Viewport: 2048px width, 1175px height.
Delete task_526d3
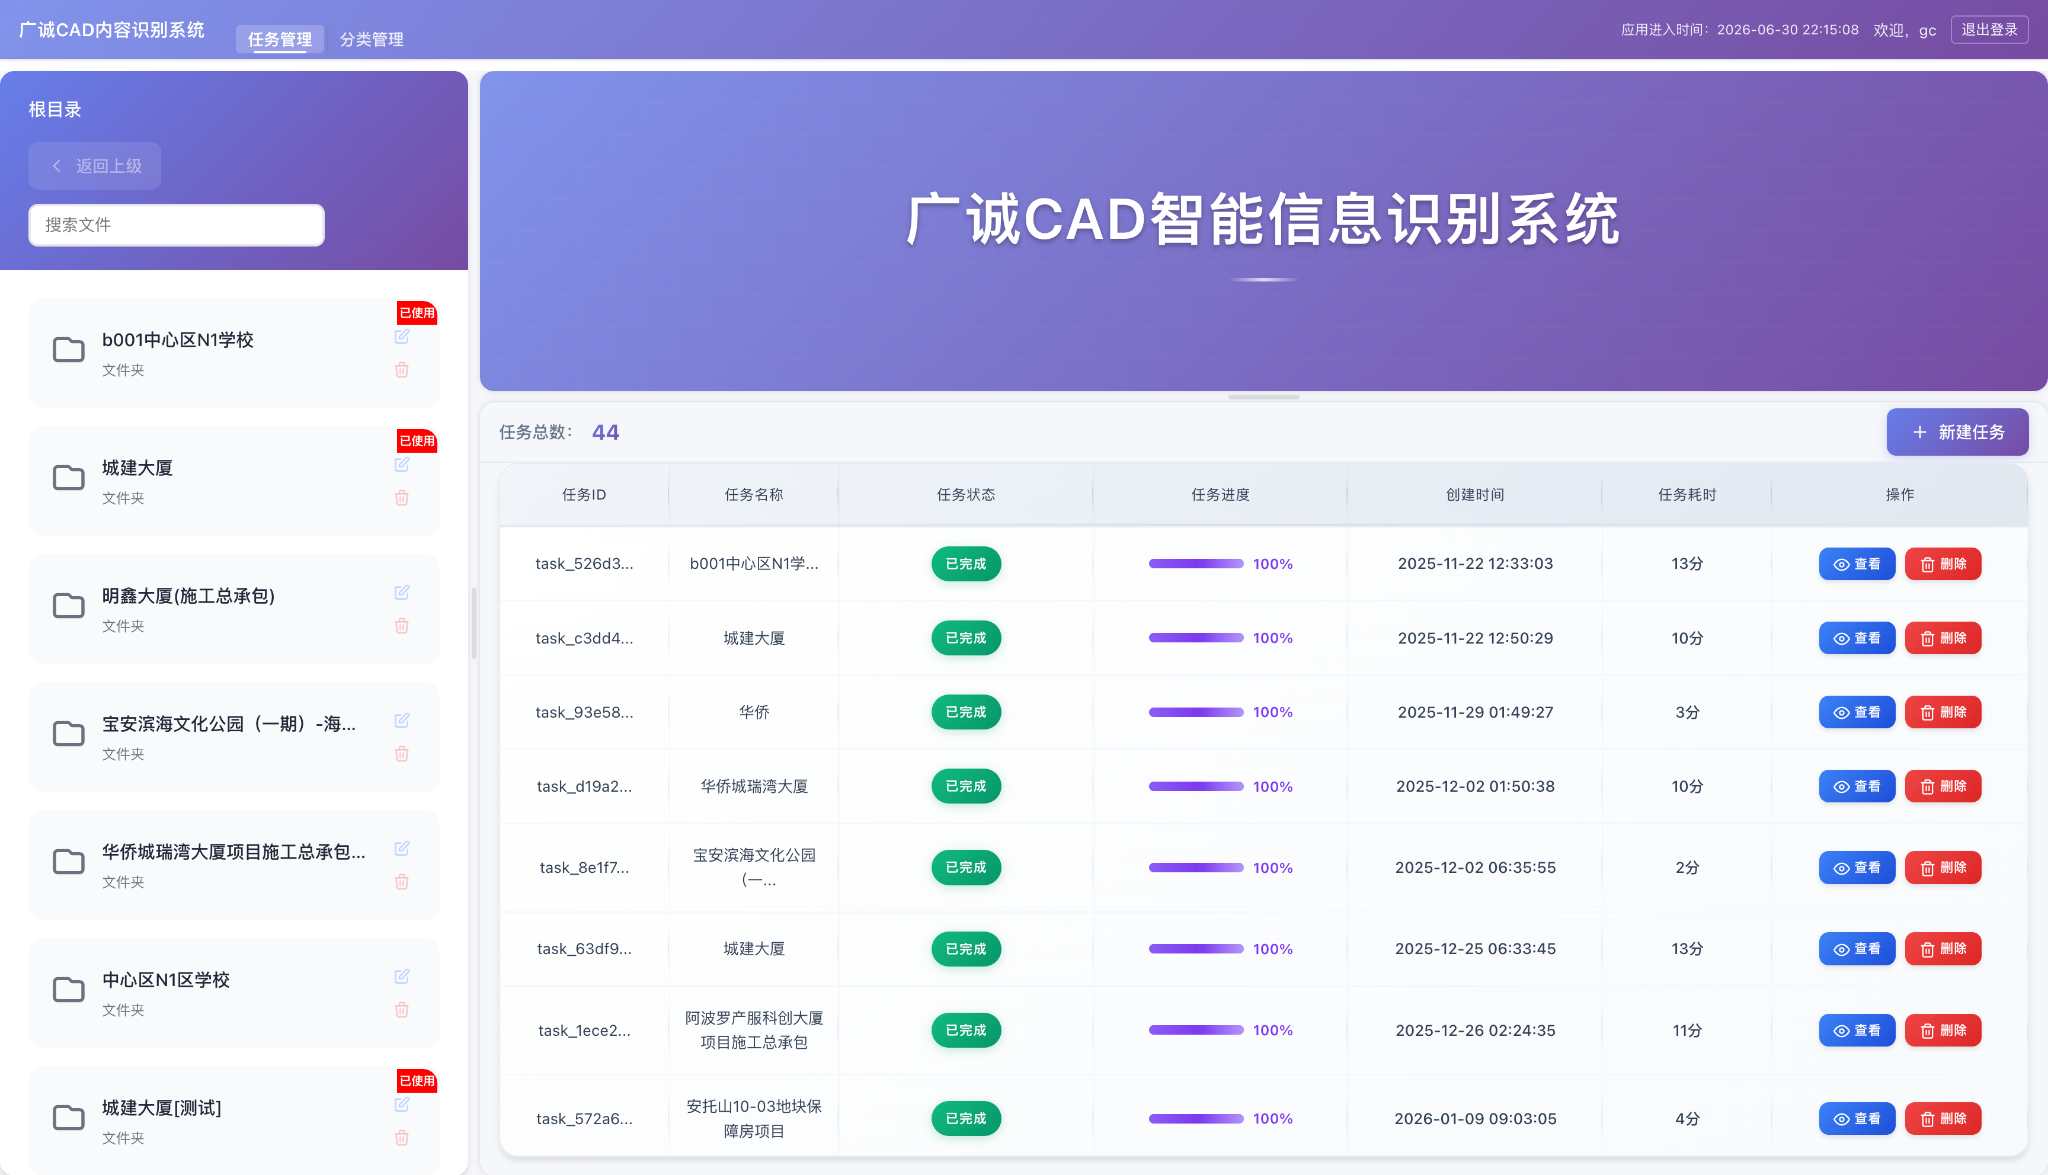pyautogui.click(x=1943, y=564)
